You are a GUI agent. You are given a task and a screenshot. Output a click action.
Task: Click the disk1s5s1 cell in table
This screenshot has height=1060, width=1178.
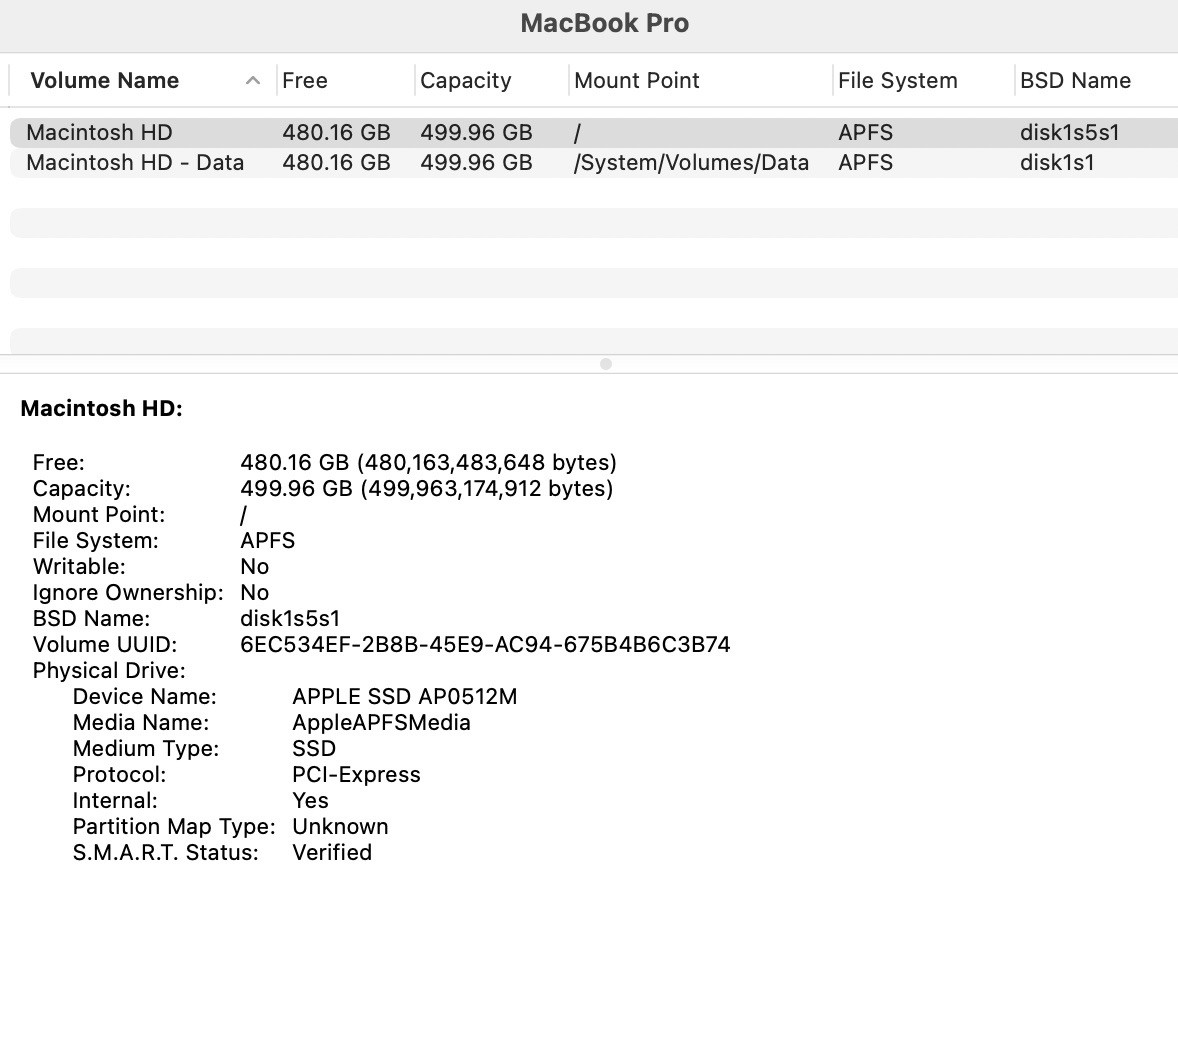pos(1069,133)
